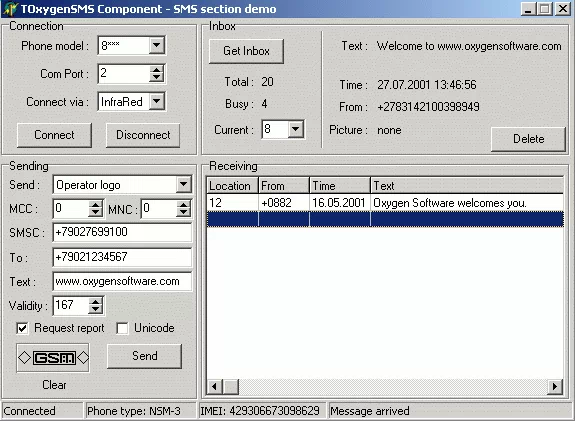Click the inbox time 27.07.2001 13:46:56

(x=426, y=85)
